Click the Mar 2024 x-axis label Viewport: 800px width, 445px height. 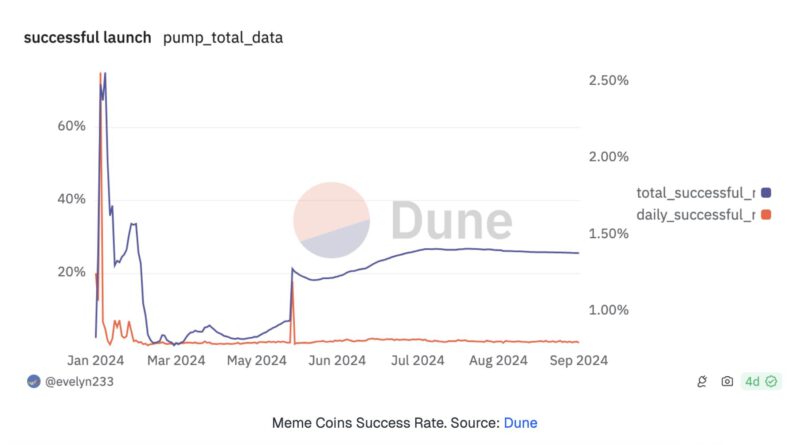point(175,360)
